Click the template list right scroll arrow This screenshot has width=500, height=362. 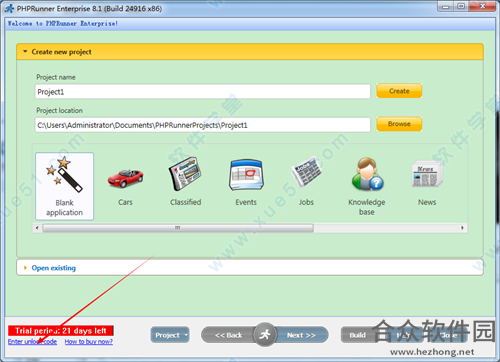(x=462, y=228)
